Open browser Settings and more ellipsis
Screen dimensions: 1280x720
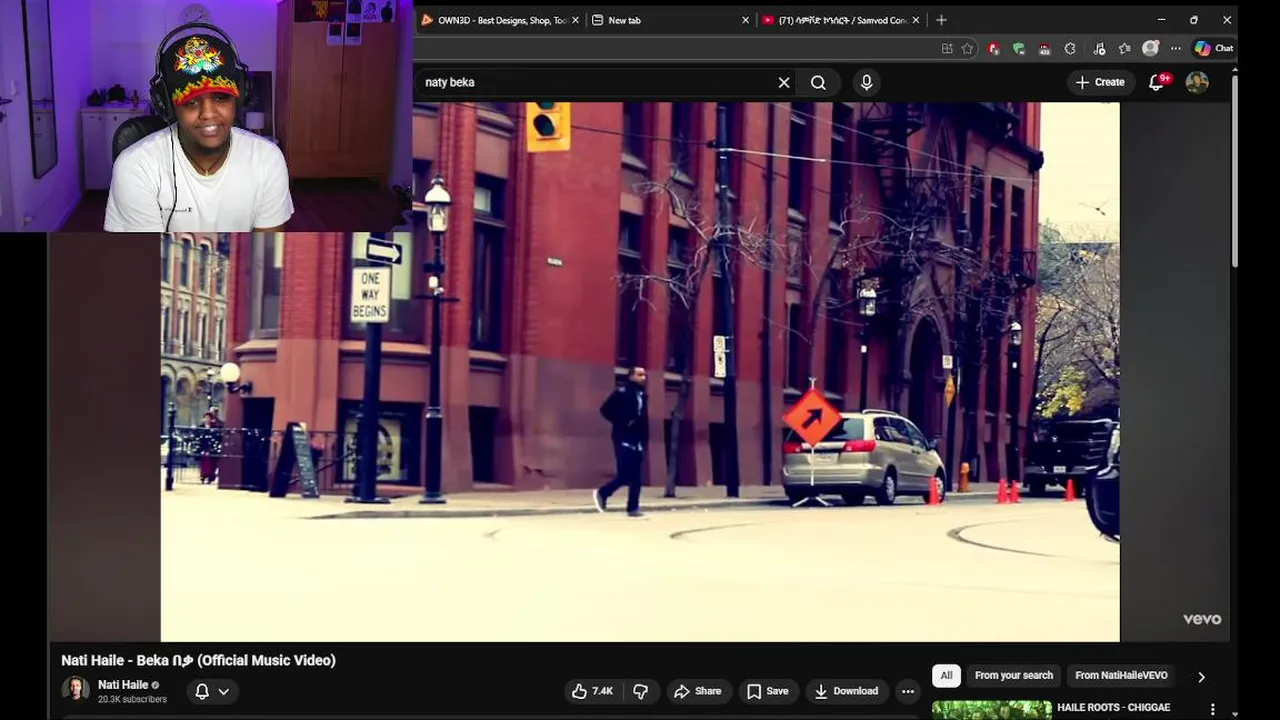[x=1175, y=48]
